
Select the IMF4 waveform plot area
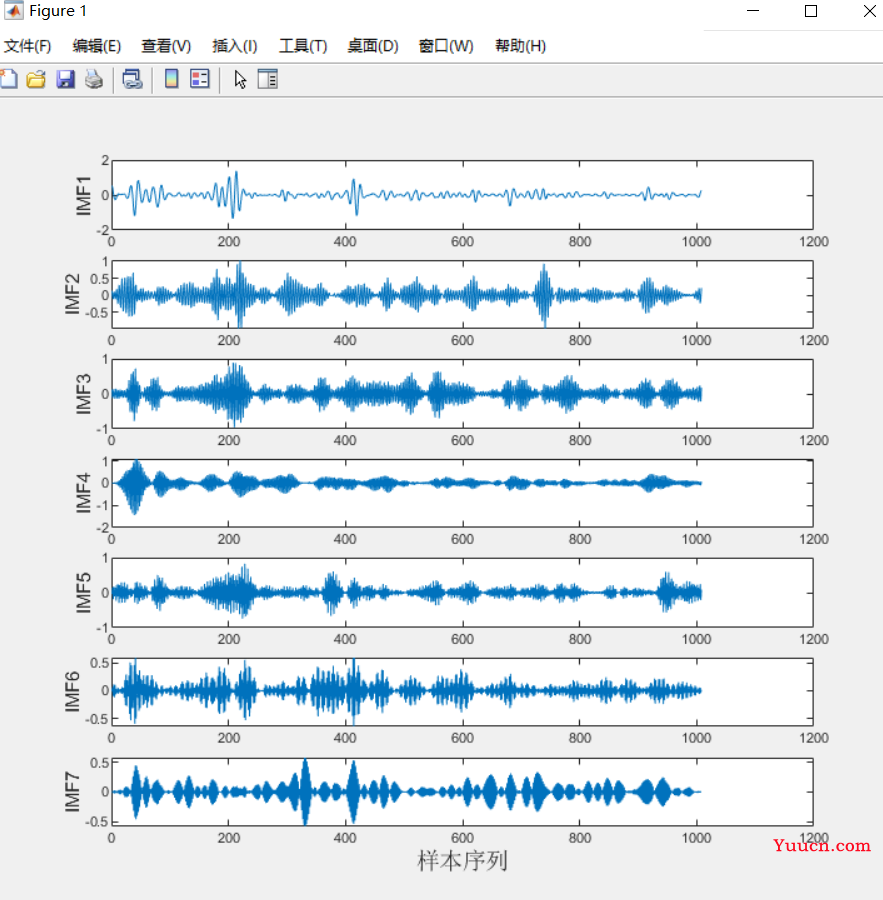462,493
